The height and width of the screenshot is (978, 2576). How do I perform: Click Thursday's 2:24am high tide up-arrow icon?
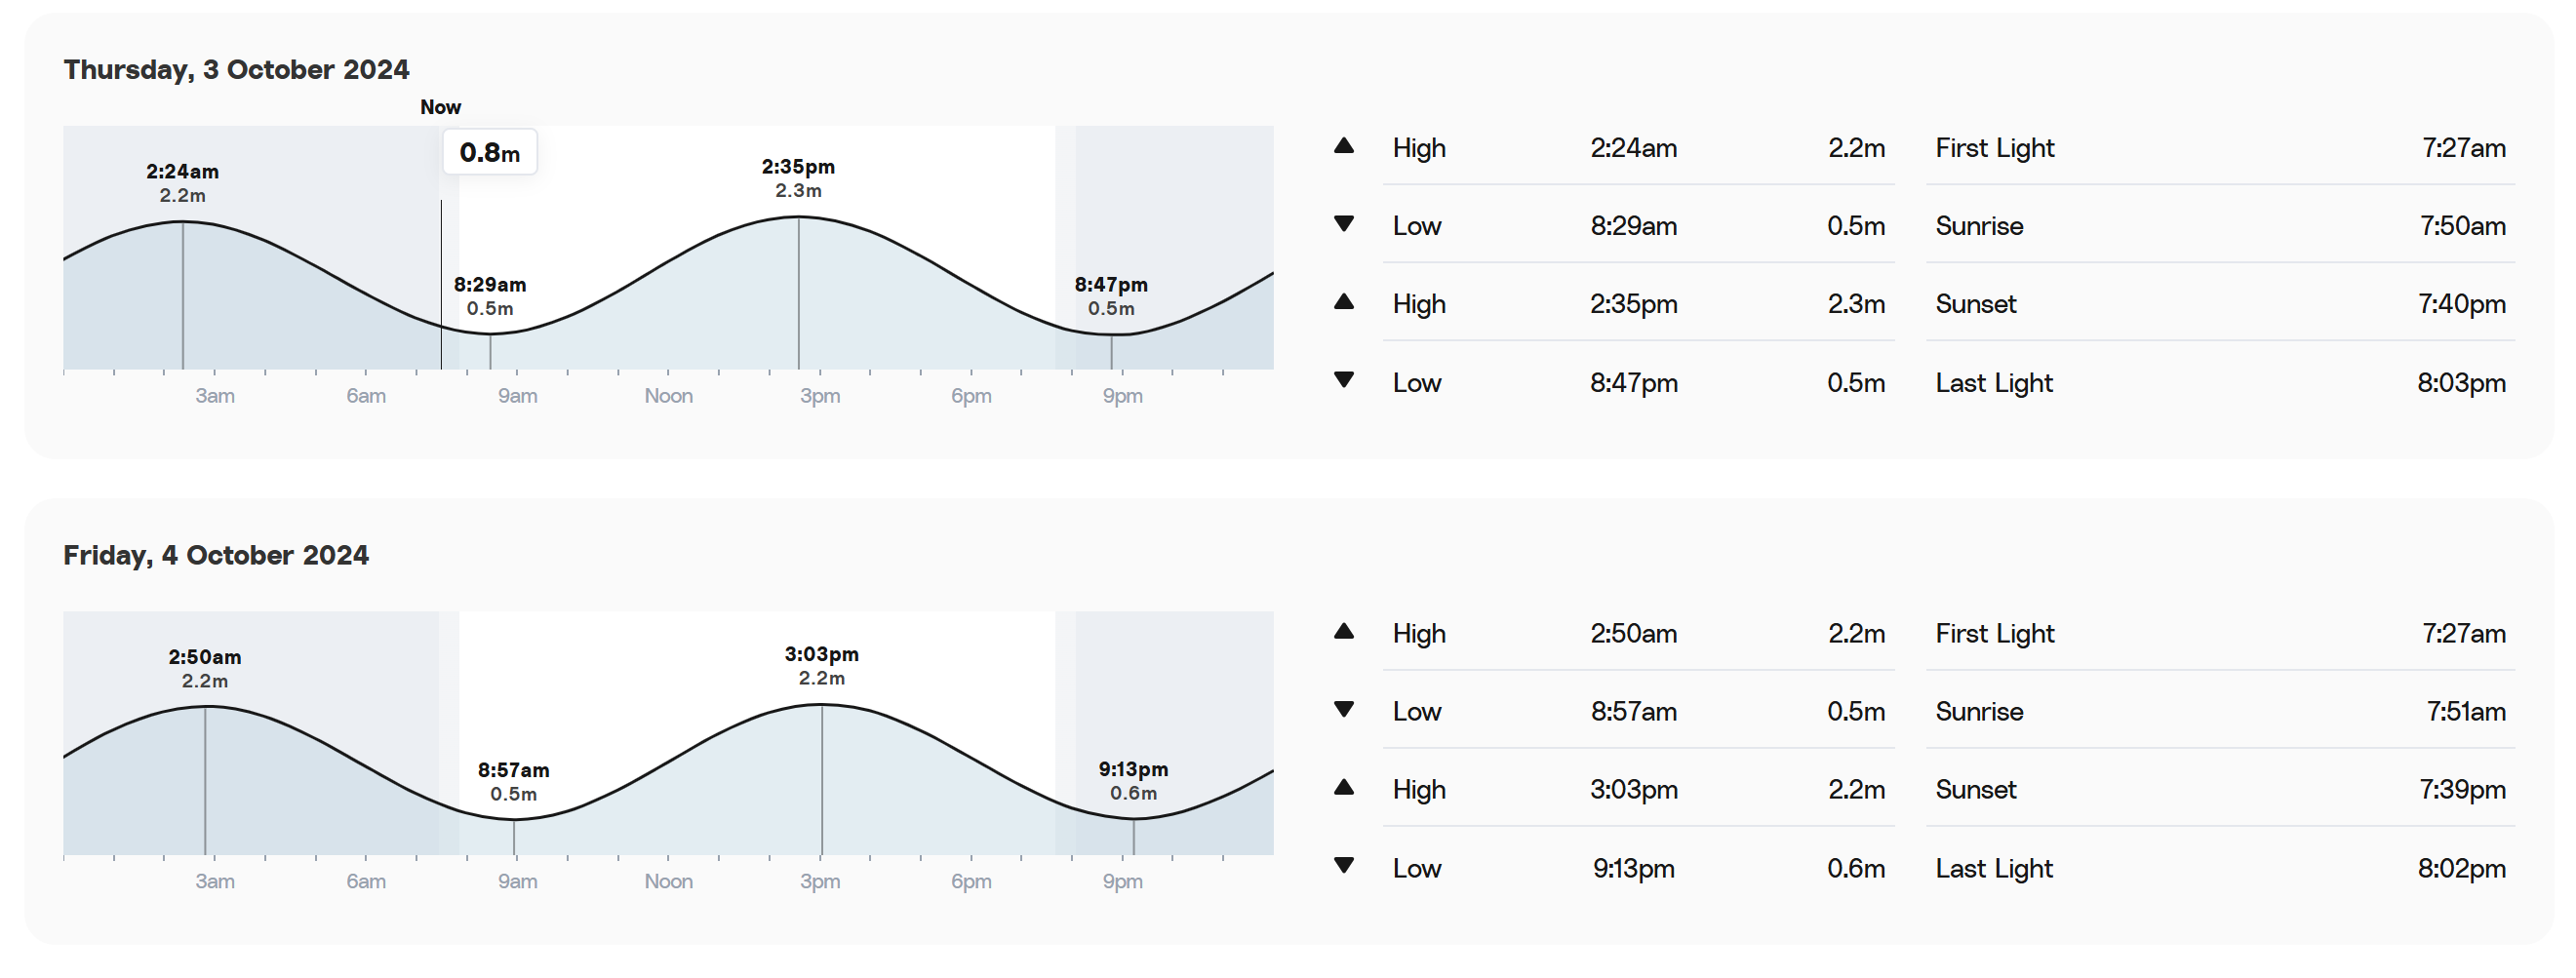1344,147
